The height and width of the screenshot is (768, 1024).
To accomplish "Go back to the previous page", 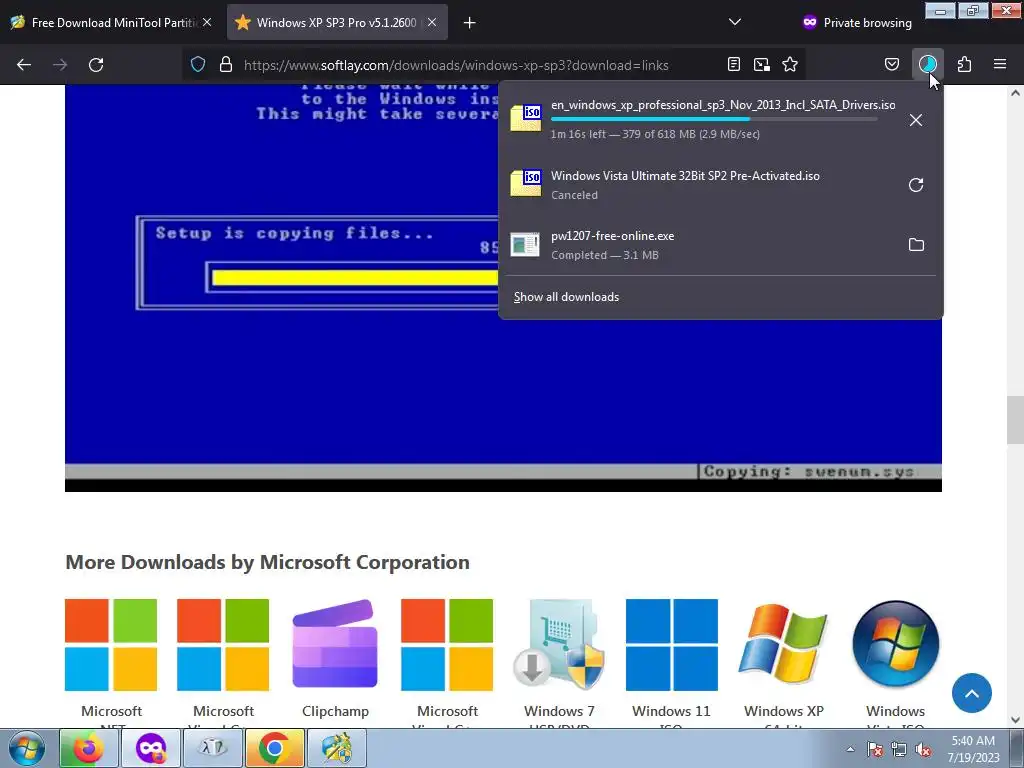I will coord(24,65).
